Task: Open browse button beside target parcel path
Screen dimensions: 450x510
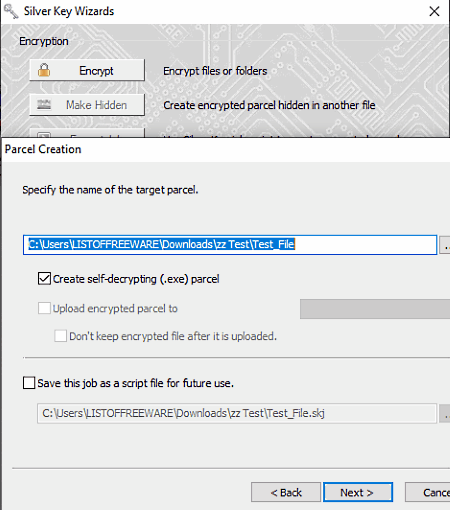Action: pos(445,245)
